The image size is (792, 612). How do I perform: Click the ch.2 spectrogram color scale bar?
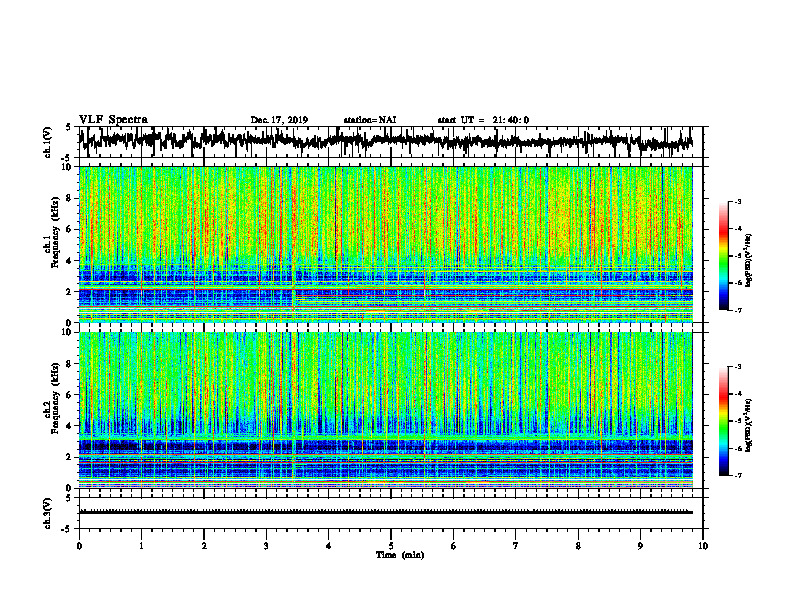(724, 421)
